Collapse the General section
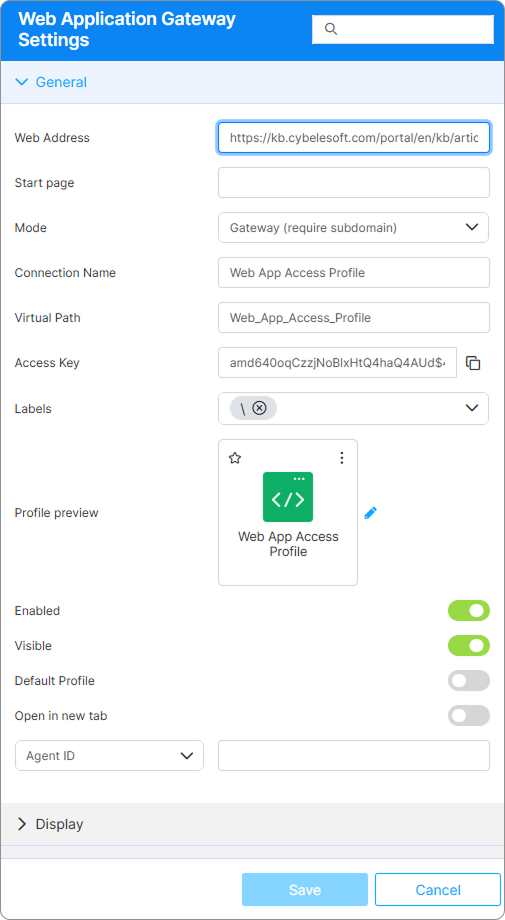The height and width of the screenshot is (920, 505). [252, 82]
